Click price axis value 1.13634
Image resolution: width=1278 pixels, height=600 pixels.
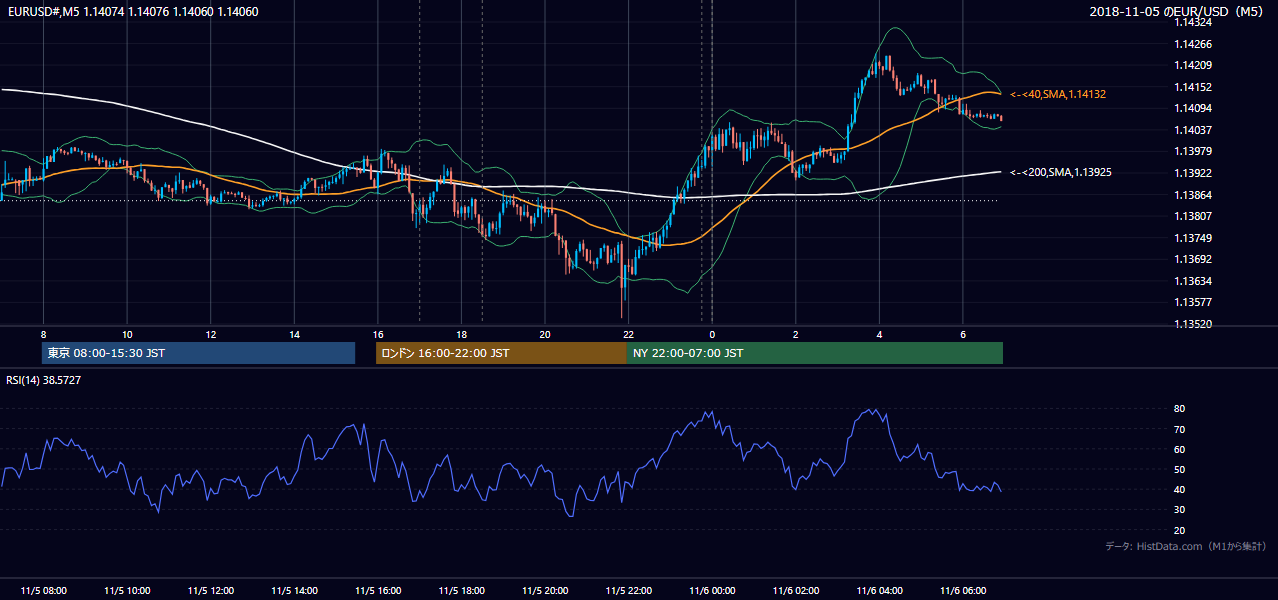1193,281
